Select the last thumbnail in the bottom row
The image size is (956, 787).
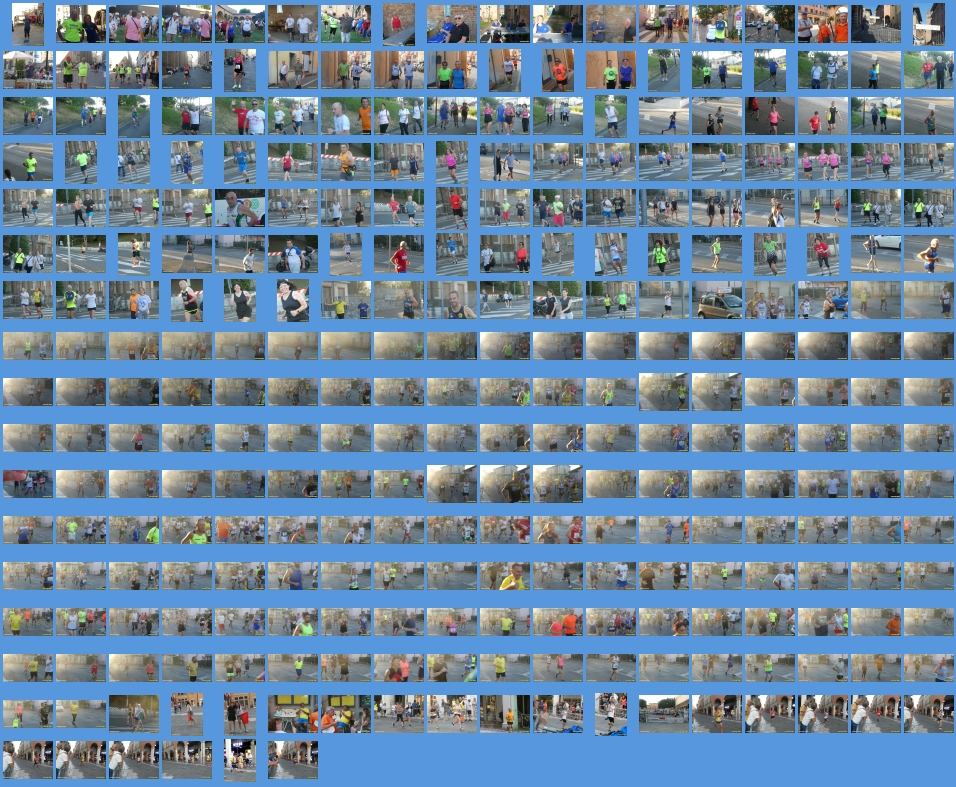[293, 760]
